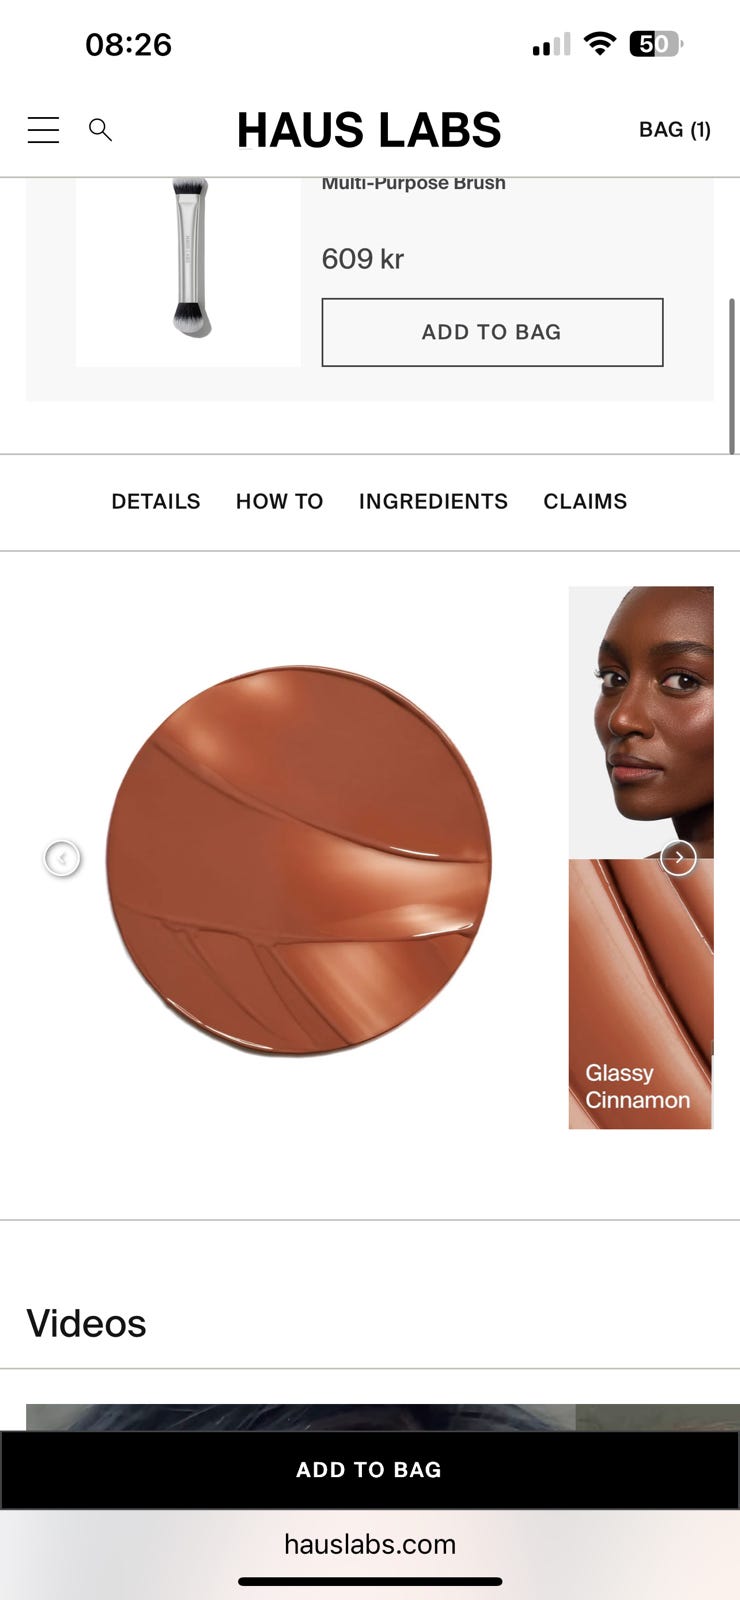Go to the HAUS LABS home logo
Image resolution: width=740 pixels, height=1600 pixels.
[x=369, y=130]
